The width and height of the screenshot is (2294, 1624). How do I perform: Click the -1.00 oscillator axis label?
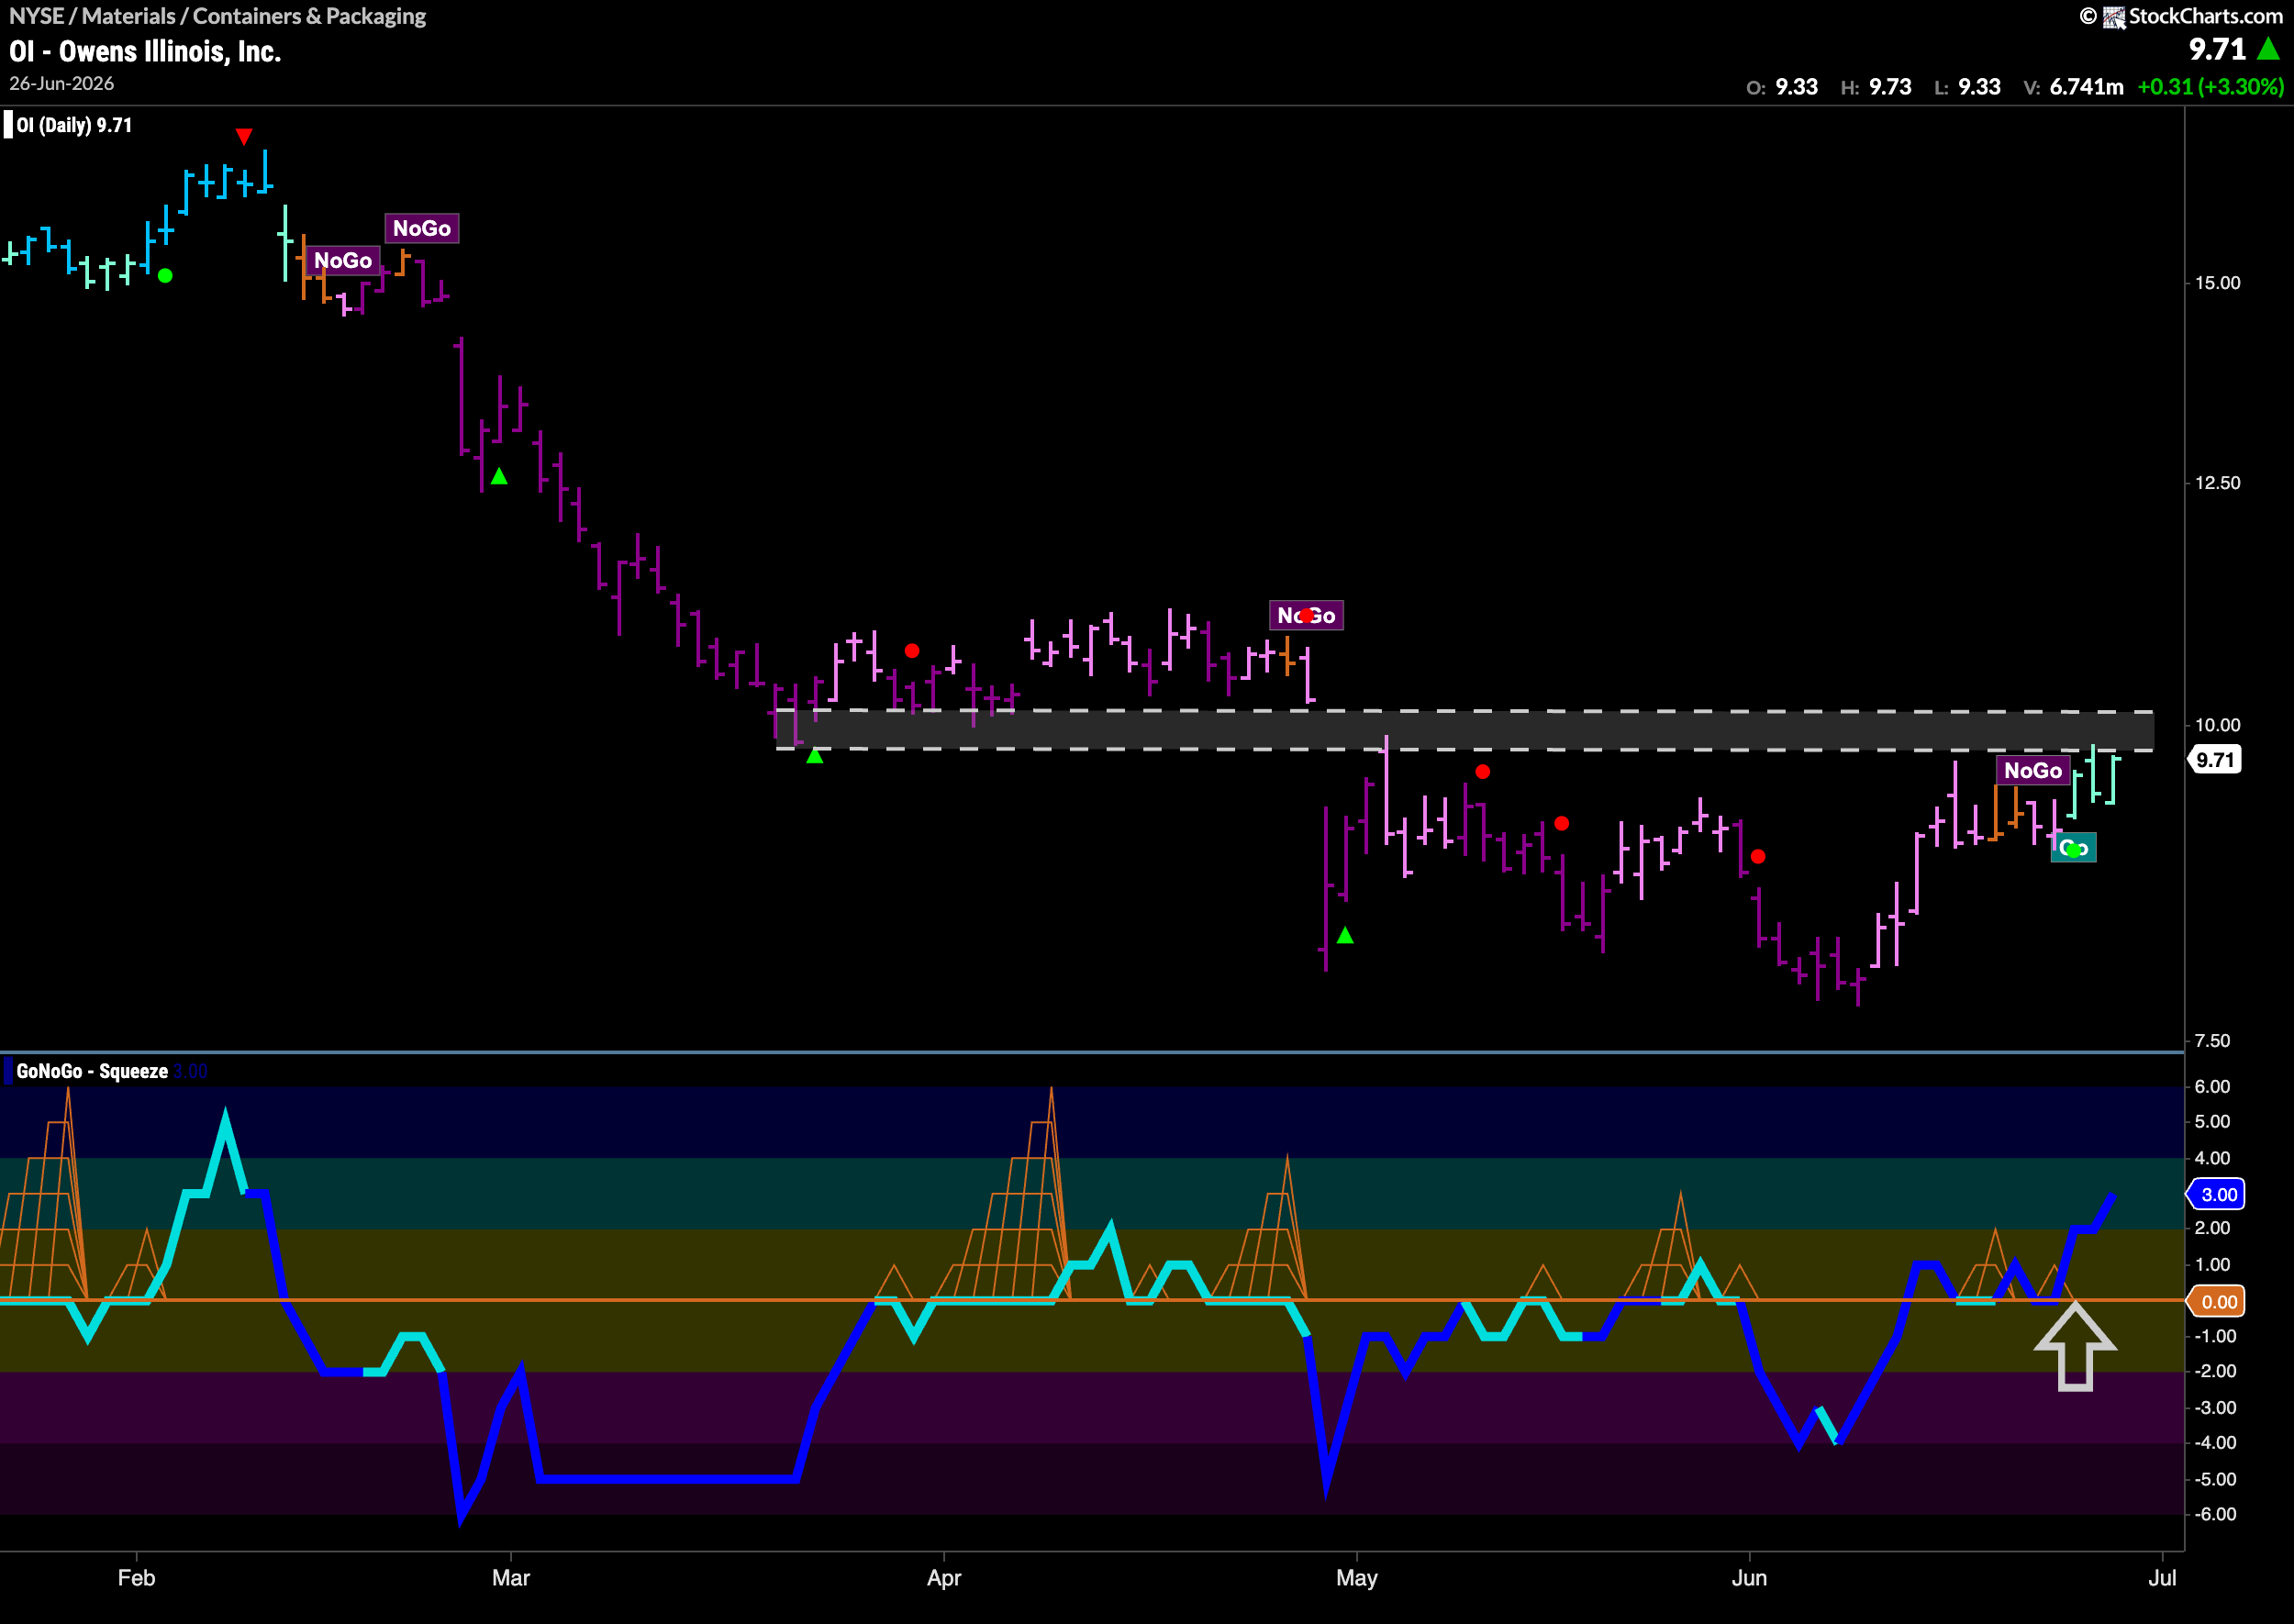2215,1336
